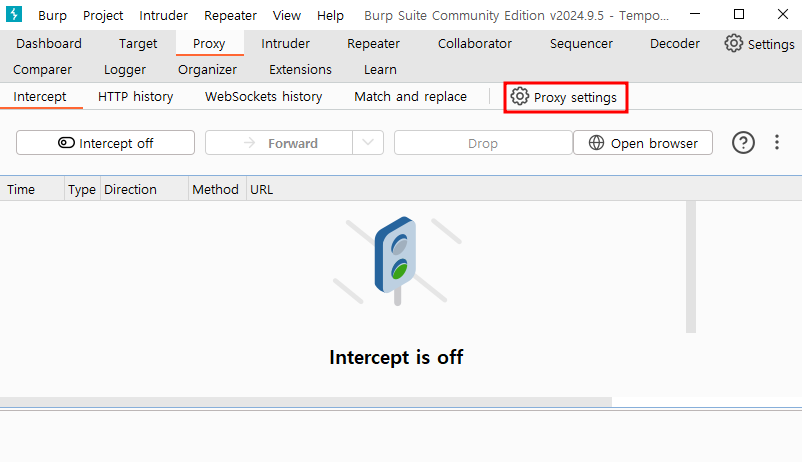The height and width of the screenshot is (462, 802).
Task: Switch to the Intruder tool tab
Action: (285, 43)
